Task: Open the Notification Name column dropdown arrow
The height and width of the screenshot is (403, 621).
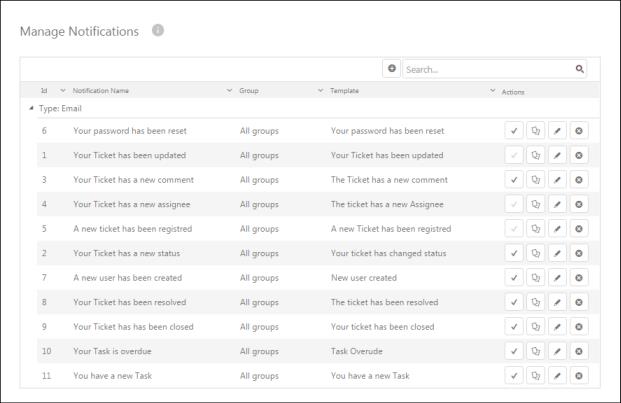Action: pyautogui.click(x=229, y=91)
